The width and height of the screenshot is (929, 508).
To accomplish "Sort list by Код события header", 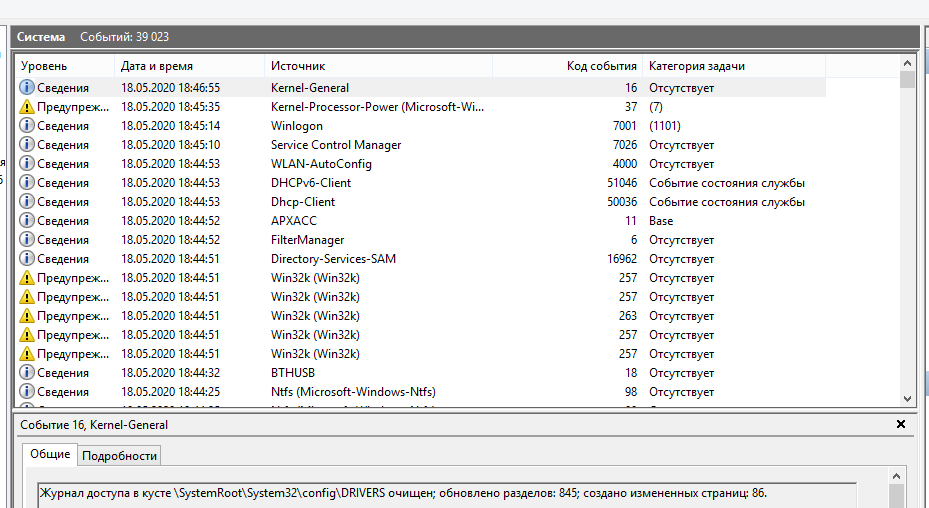I will pos(568,66).
